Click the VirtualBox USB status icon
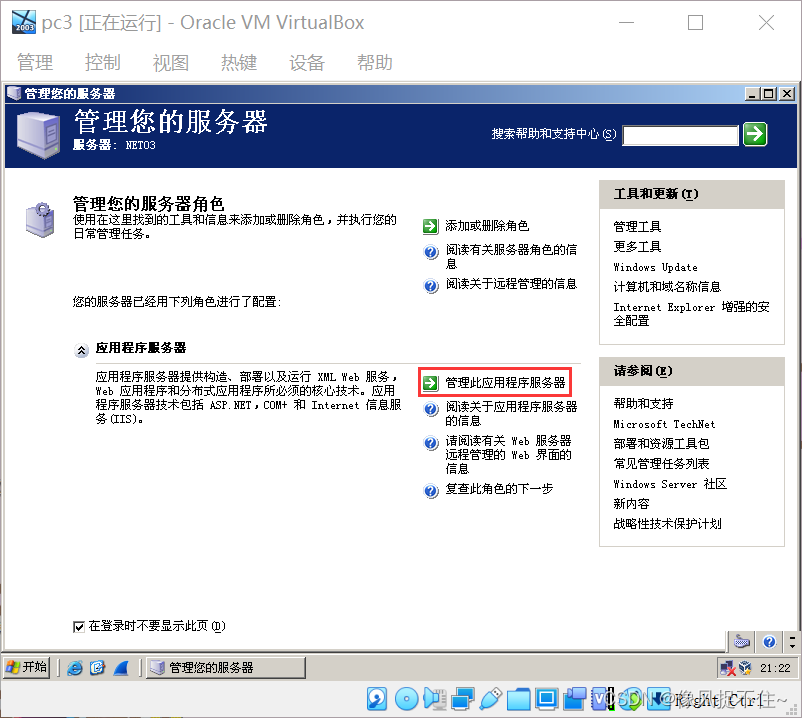The height and width of the screenshot is (718, 802). click(491, 699)
